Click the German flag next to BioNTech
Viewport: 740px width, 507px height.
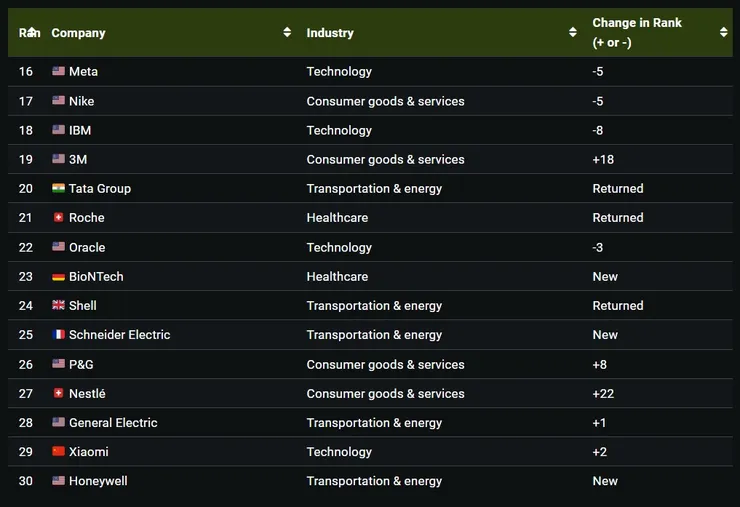(x=59, y=277)
